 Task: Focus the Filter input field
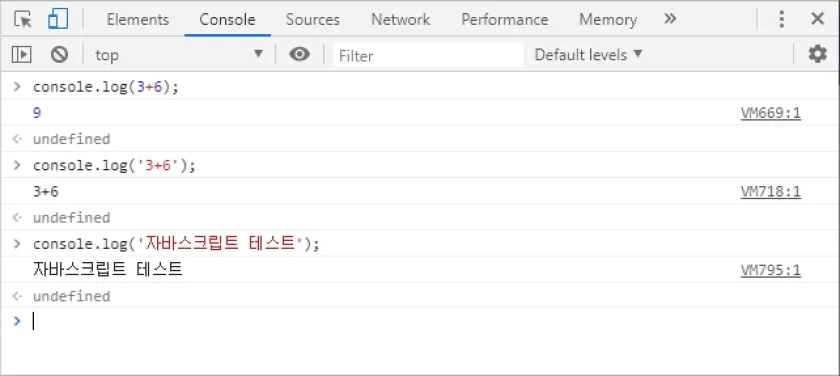[428, 55]
